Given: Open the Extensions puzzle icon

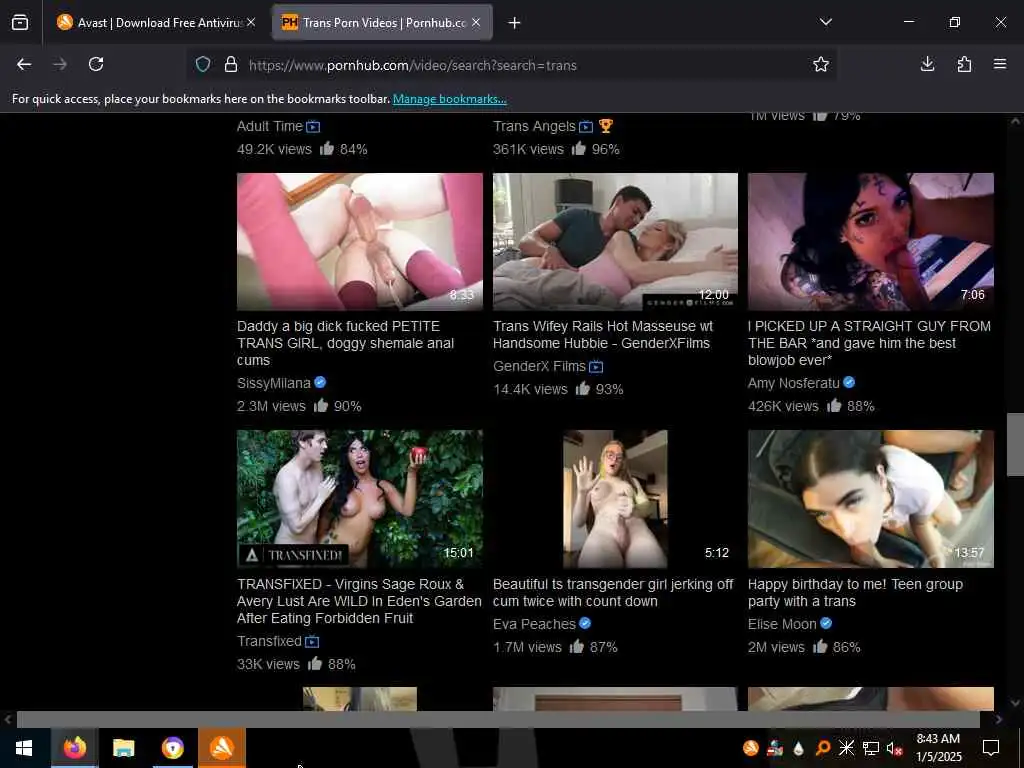Looking at the screenshot, I should 964,64.
